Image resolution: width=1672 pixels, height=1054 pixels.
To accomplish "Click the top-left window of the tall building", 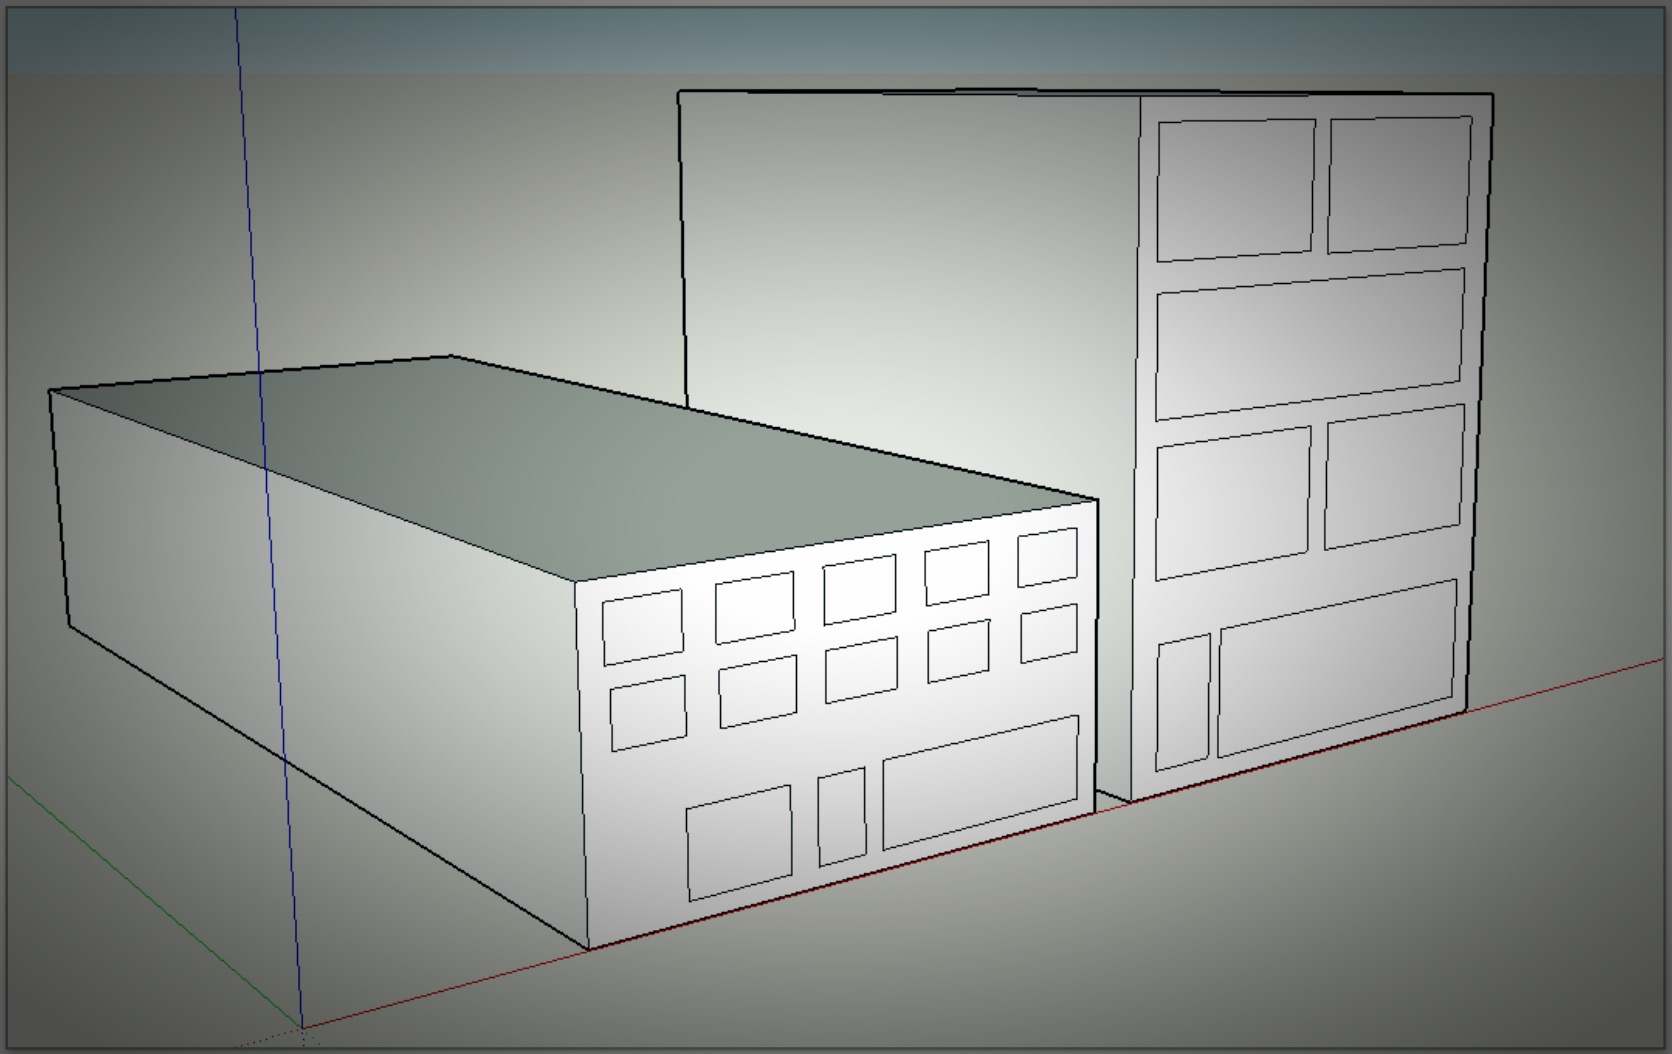I will (1235, 190).
